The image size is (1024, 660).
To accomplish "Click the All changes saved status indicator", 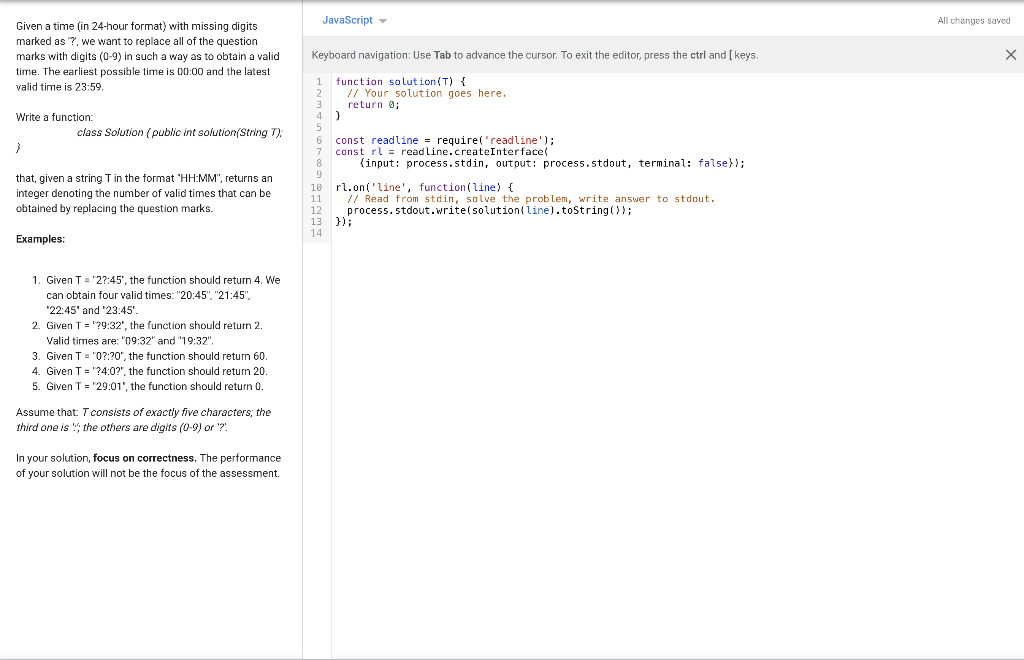I will pos(972,20).
